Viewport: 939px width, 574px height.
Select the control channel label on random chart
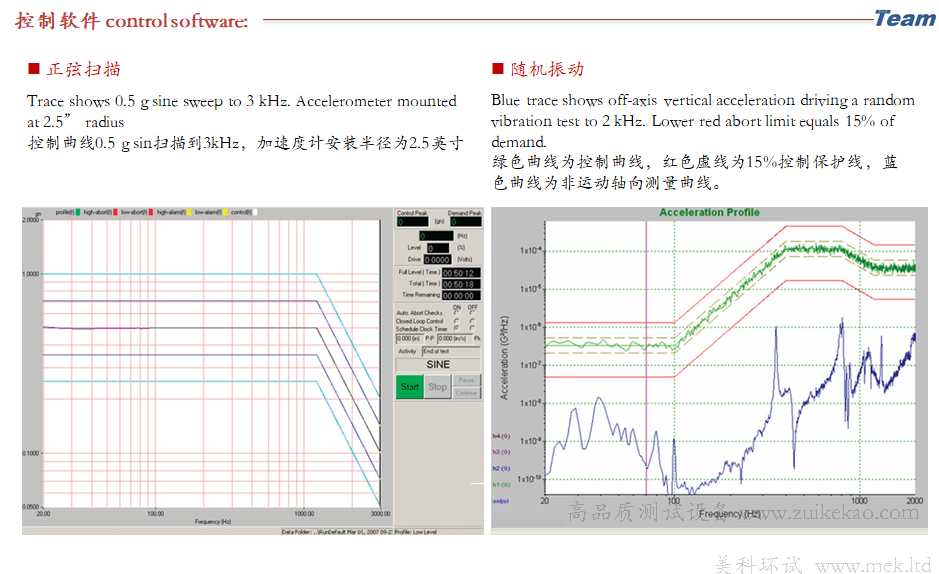click(x=500, y=500)
